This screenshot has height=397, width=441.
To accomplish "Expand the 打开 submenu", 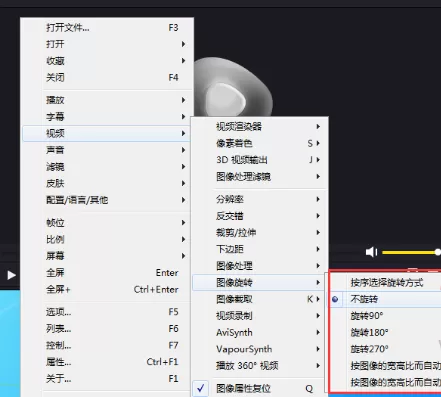I will point(108,44).
